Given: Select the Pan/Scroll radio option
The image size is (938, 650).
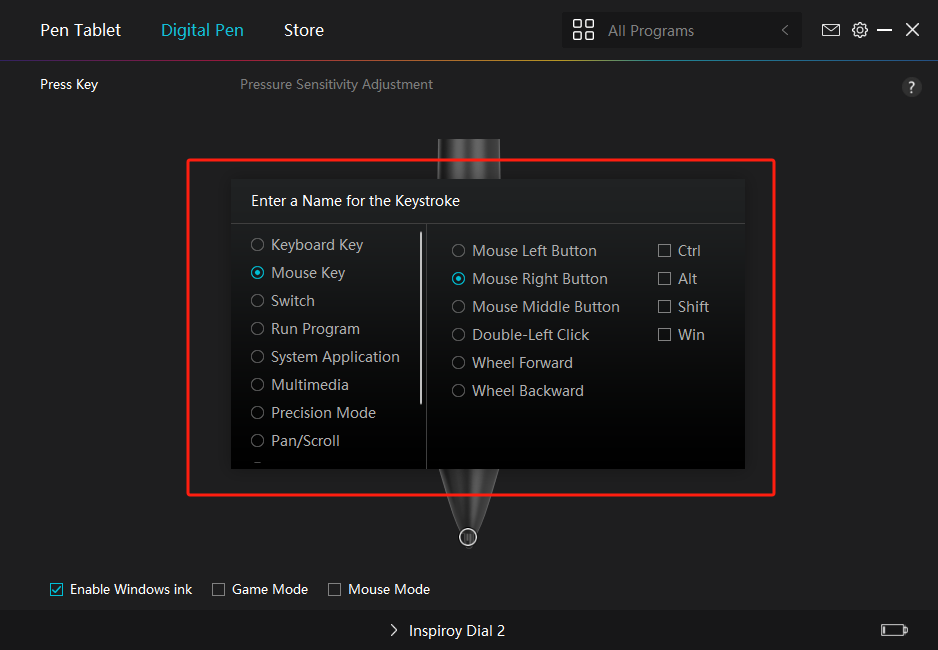Looking at the screenshot, I should (x=257, y=441).
